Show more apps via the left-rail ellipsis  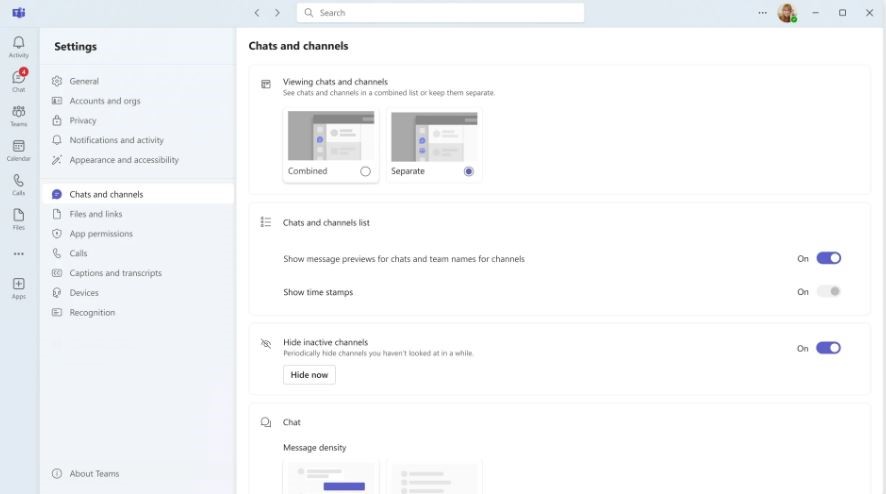point(19,254)
